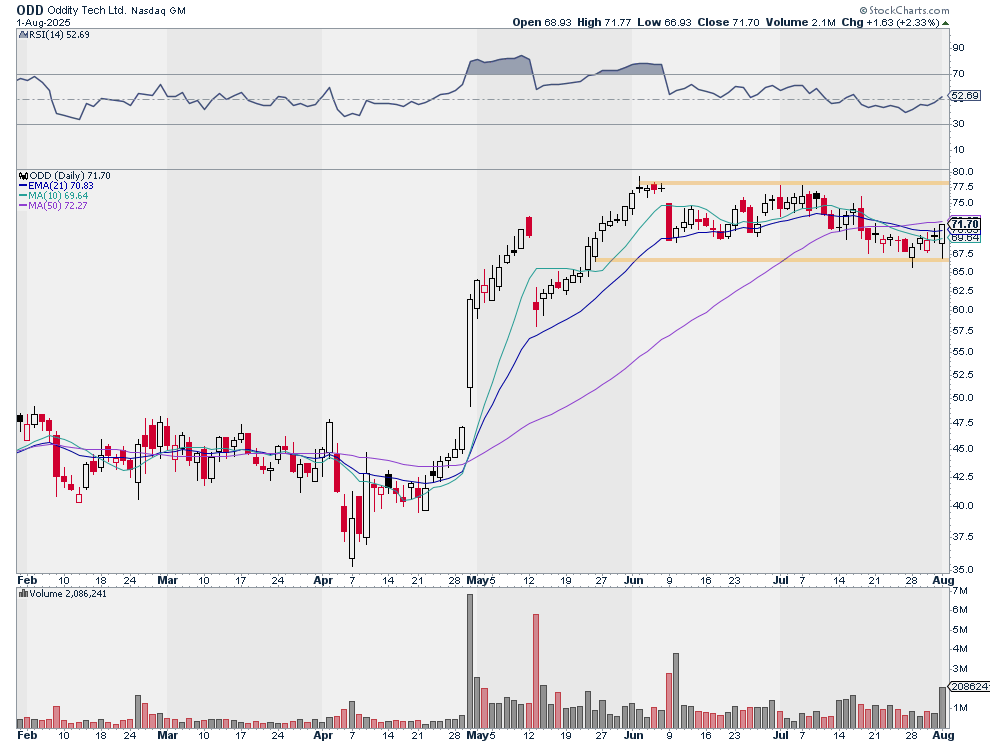990x744 pixels.
Task: Select the RSI(14) 52.69 indicator label
Action: 59,35
